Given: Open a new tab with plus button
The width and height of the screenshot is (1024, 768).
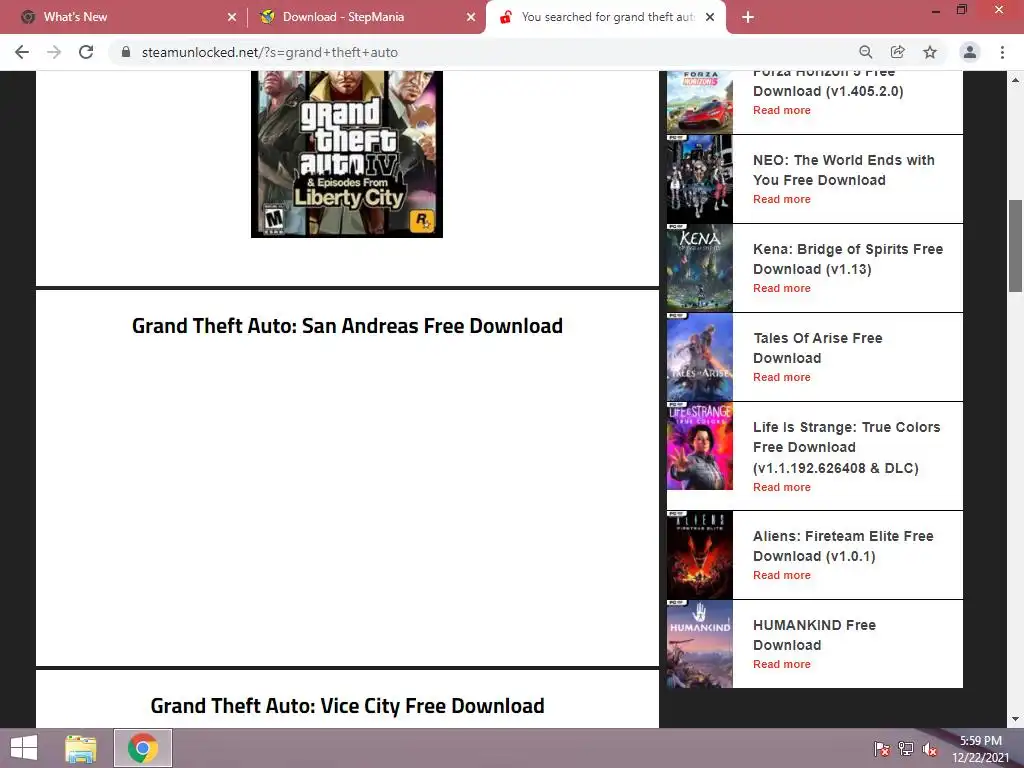Looking at the screenshot, I should (748, 17).
